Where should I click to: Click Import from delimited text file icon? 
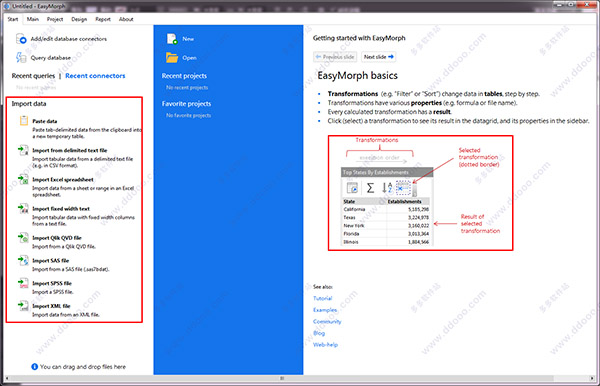click(x=23, y=150)
